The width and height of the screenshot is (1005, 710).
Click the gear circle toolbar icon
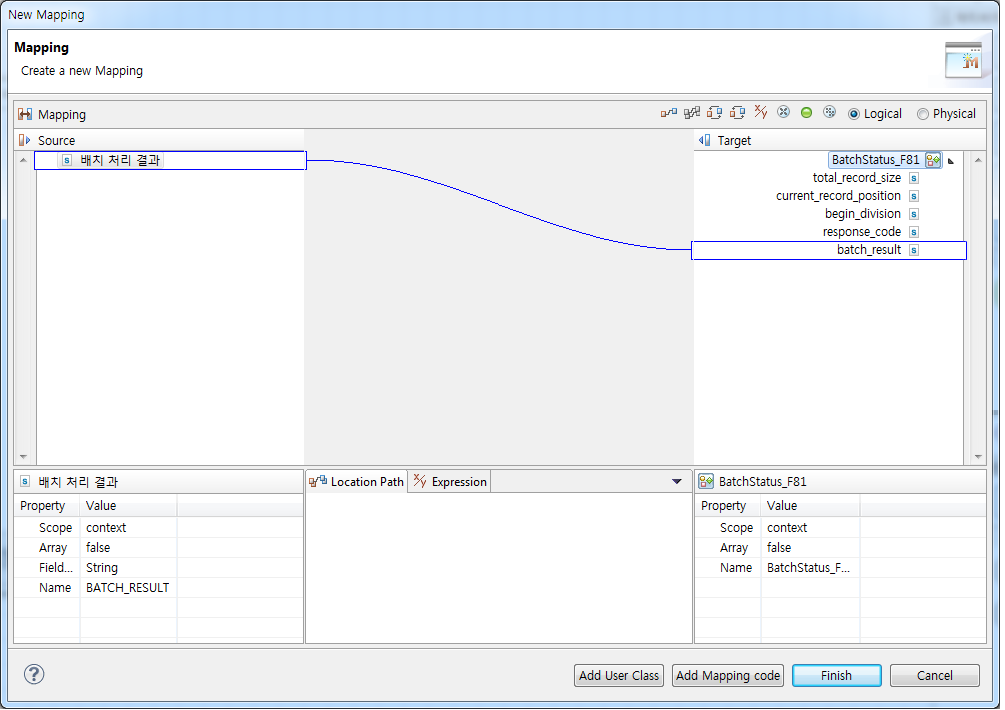(829, 112)
